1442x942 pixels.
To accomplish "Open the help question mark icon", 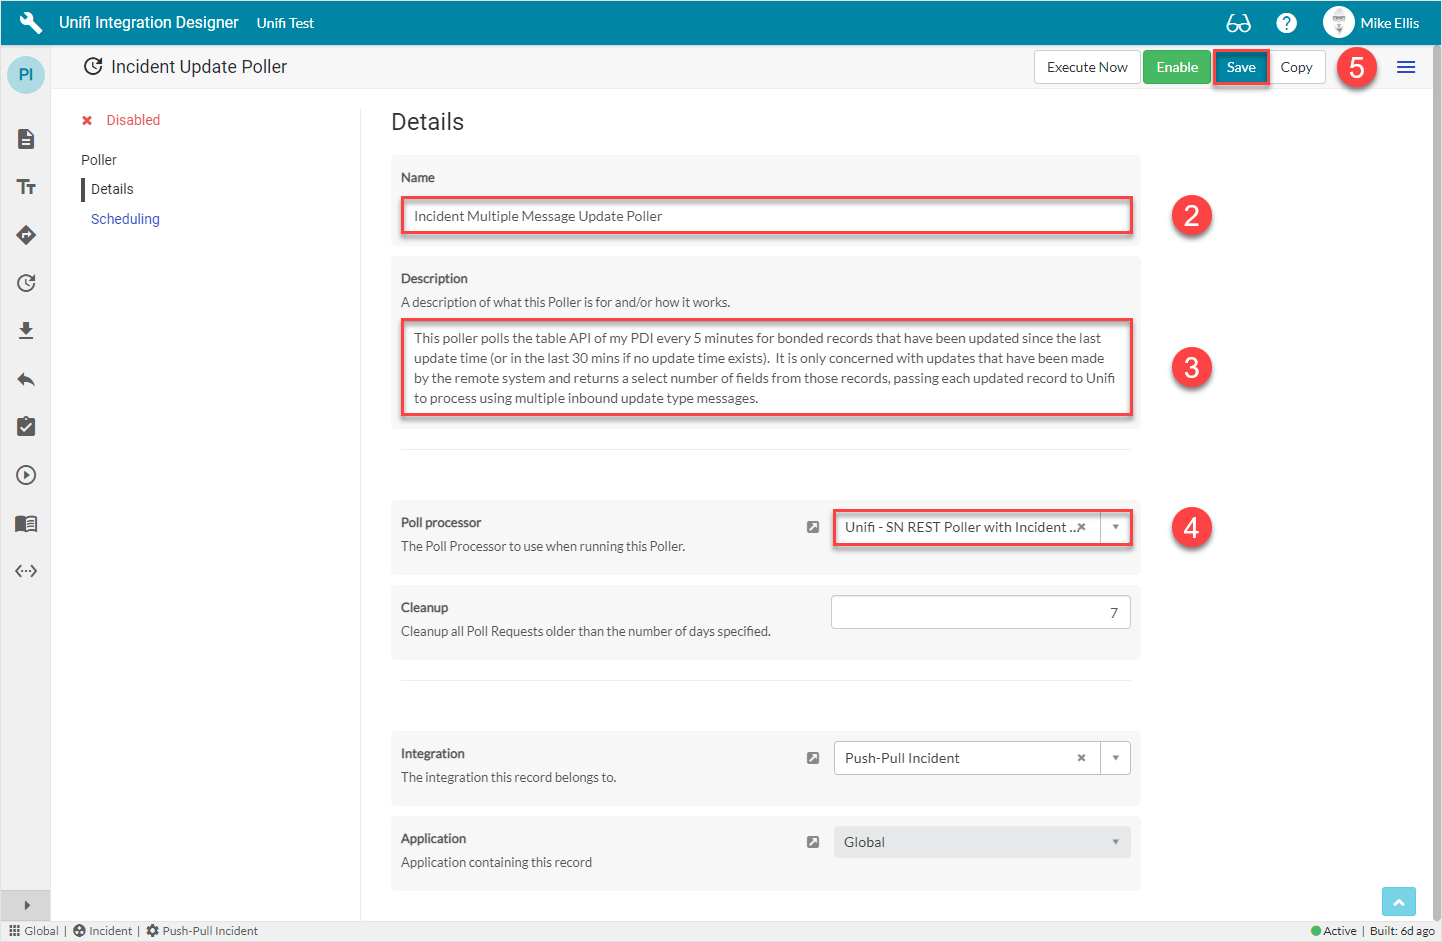I will 1286,21.
